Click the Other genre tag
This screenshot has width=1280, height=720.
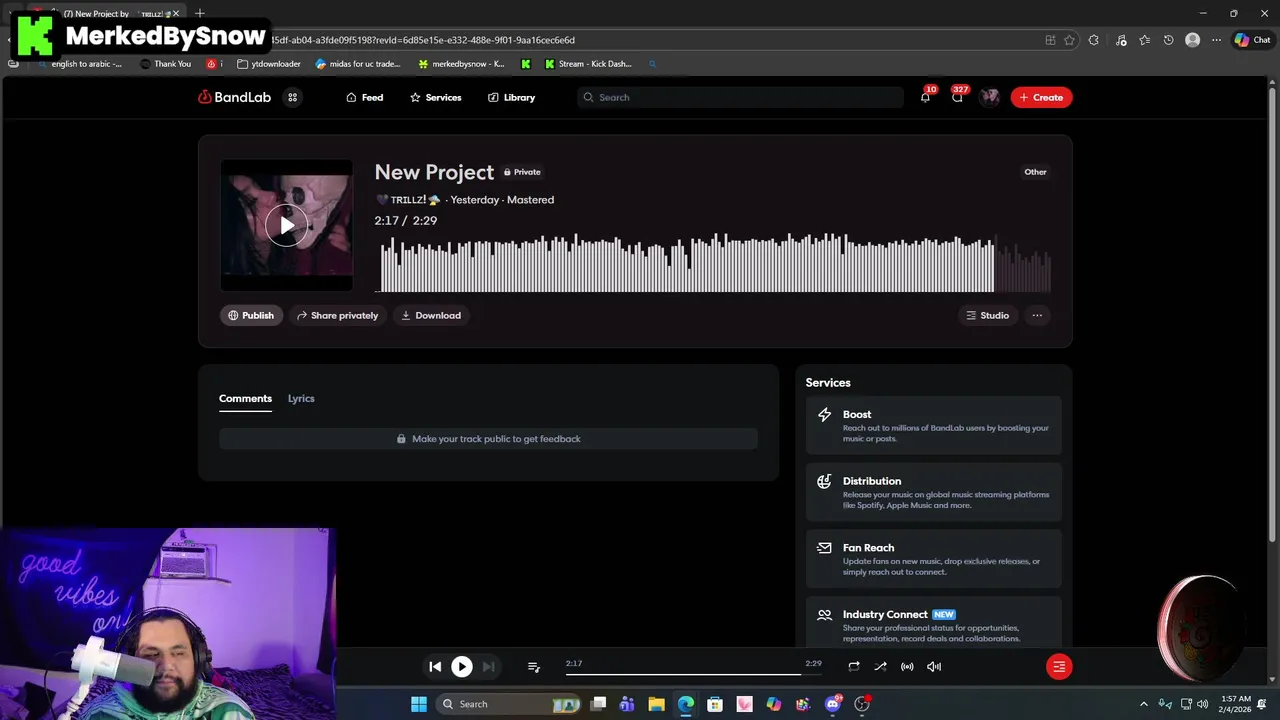(x=1035, y=172)
